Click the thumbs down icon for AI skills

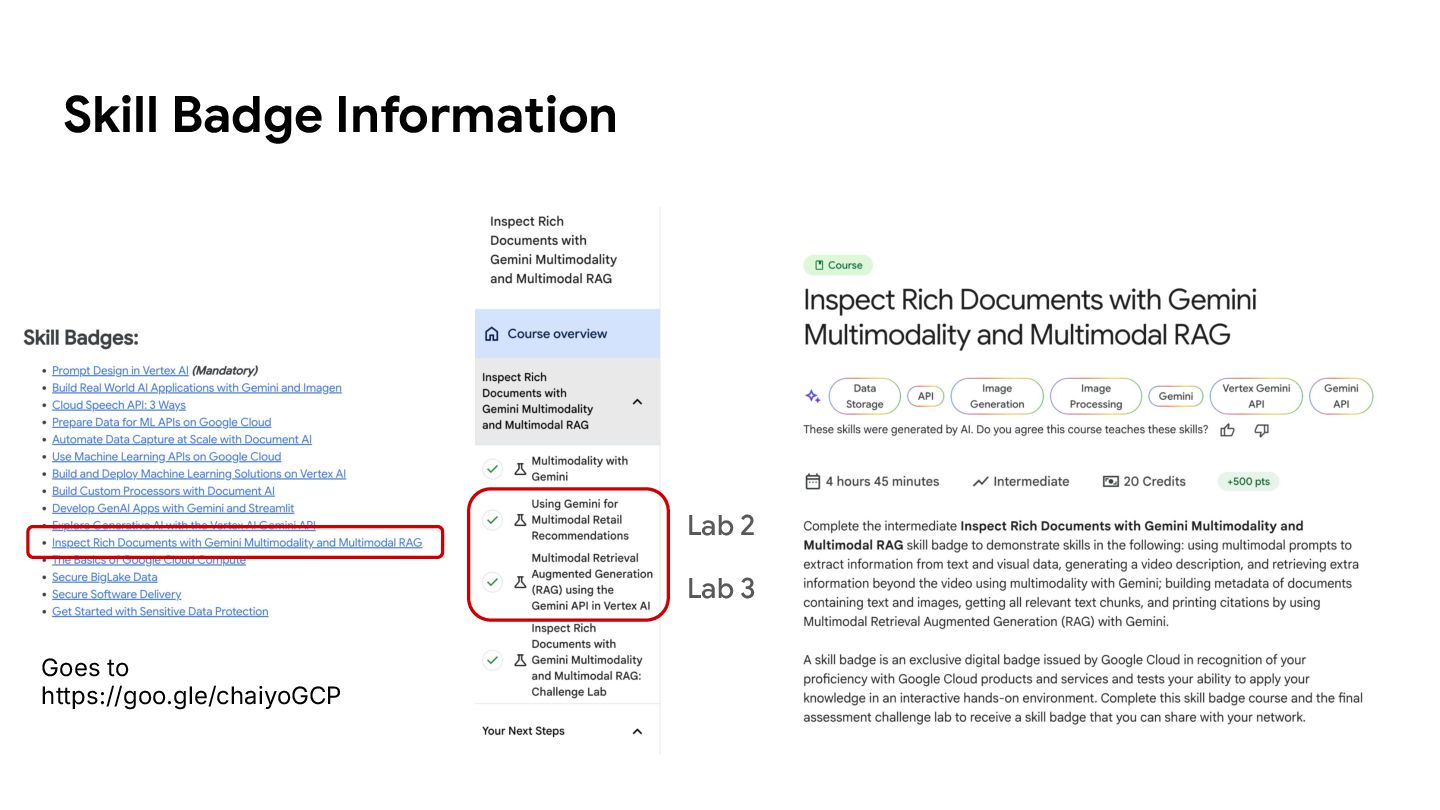coord(1261,430)
